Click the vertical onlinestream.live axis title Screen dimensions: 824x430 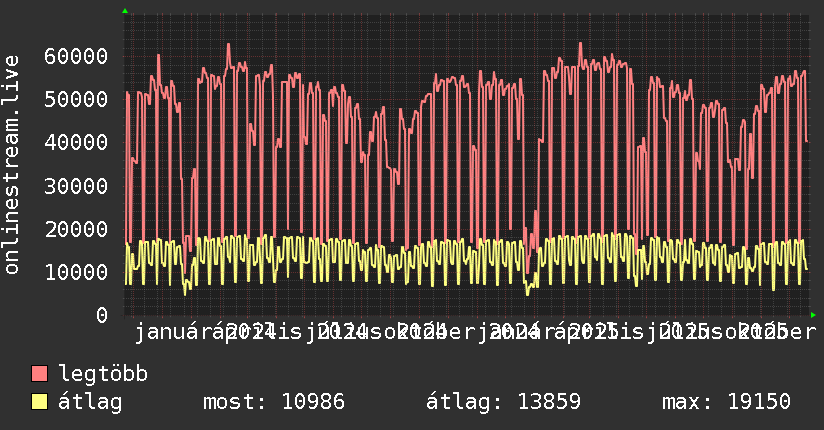tap(12, 166)
